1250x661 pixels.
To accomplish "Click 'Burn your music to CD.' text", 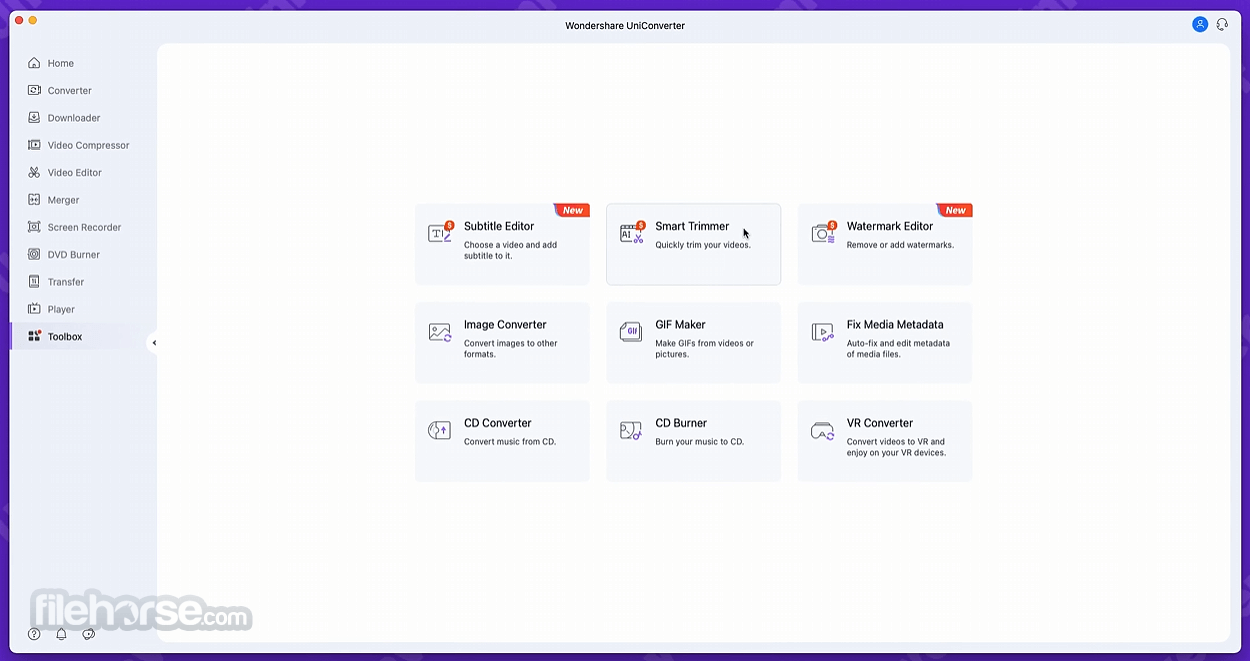I will coord(699,442).
